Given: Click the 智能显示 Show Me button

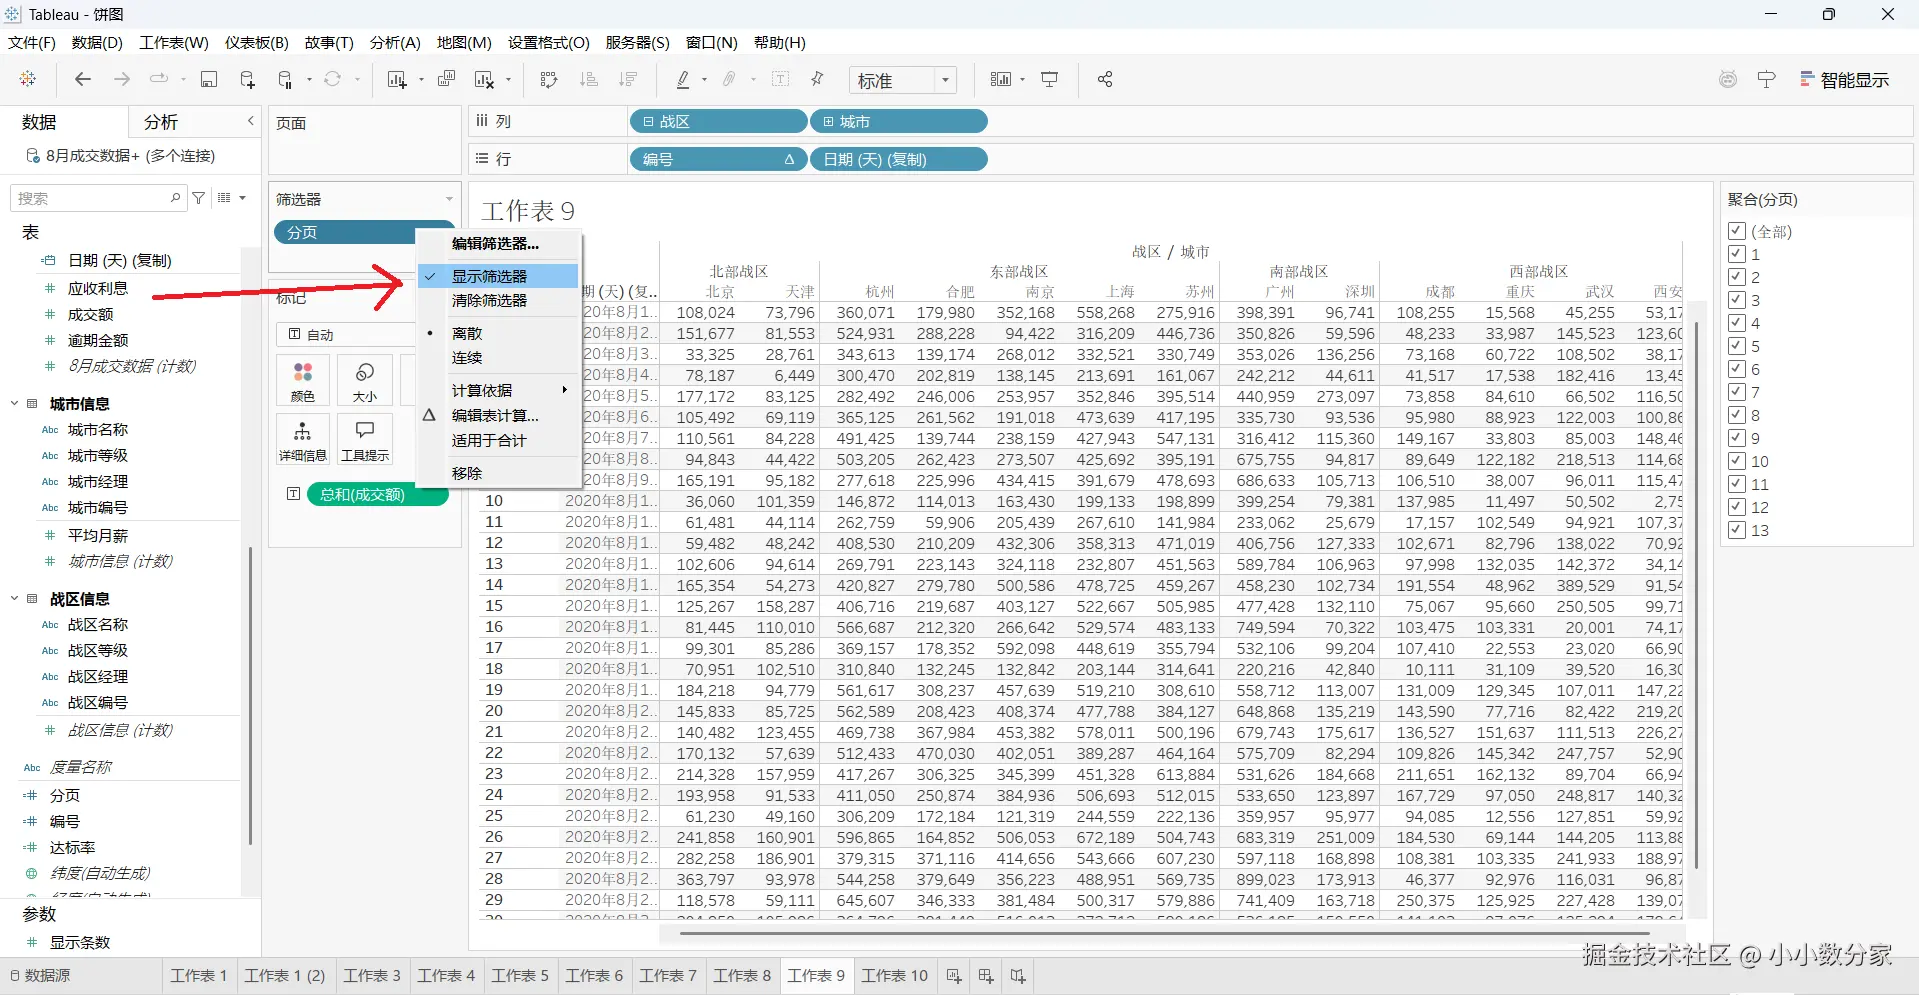Looking at the screenshot, I should coord(1845,80).
